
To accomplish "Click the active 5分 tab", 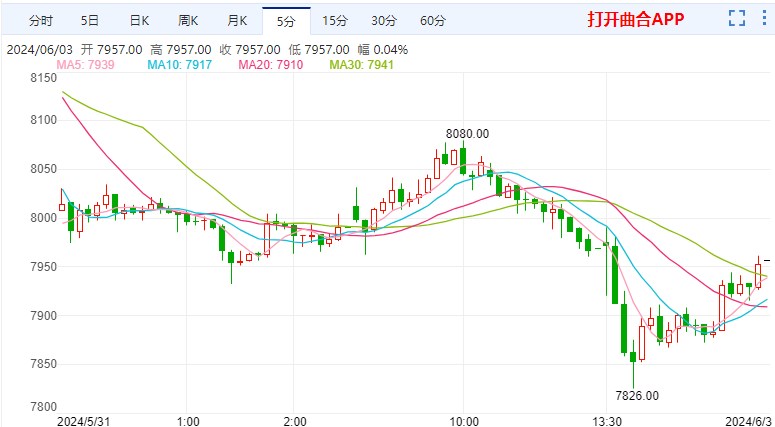I will (x=286, y=21).
